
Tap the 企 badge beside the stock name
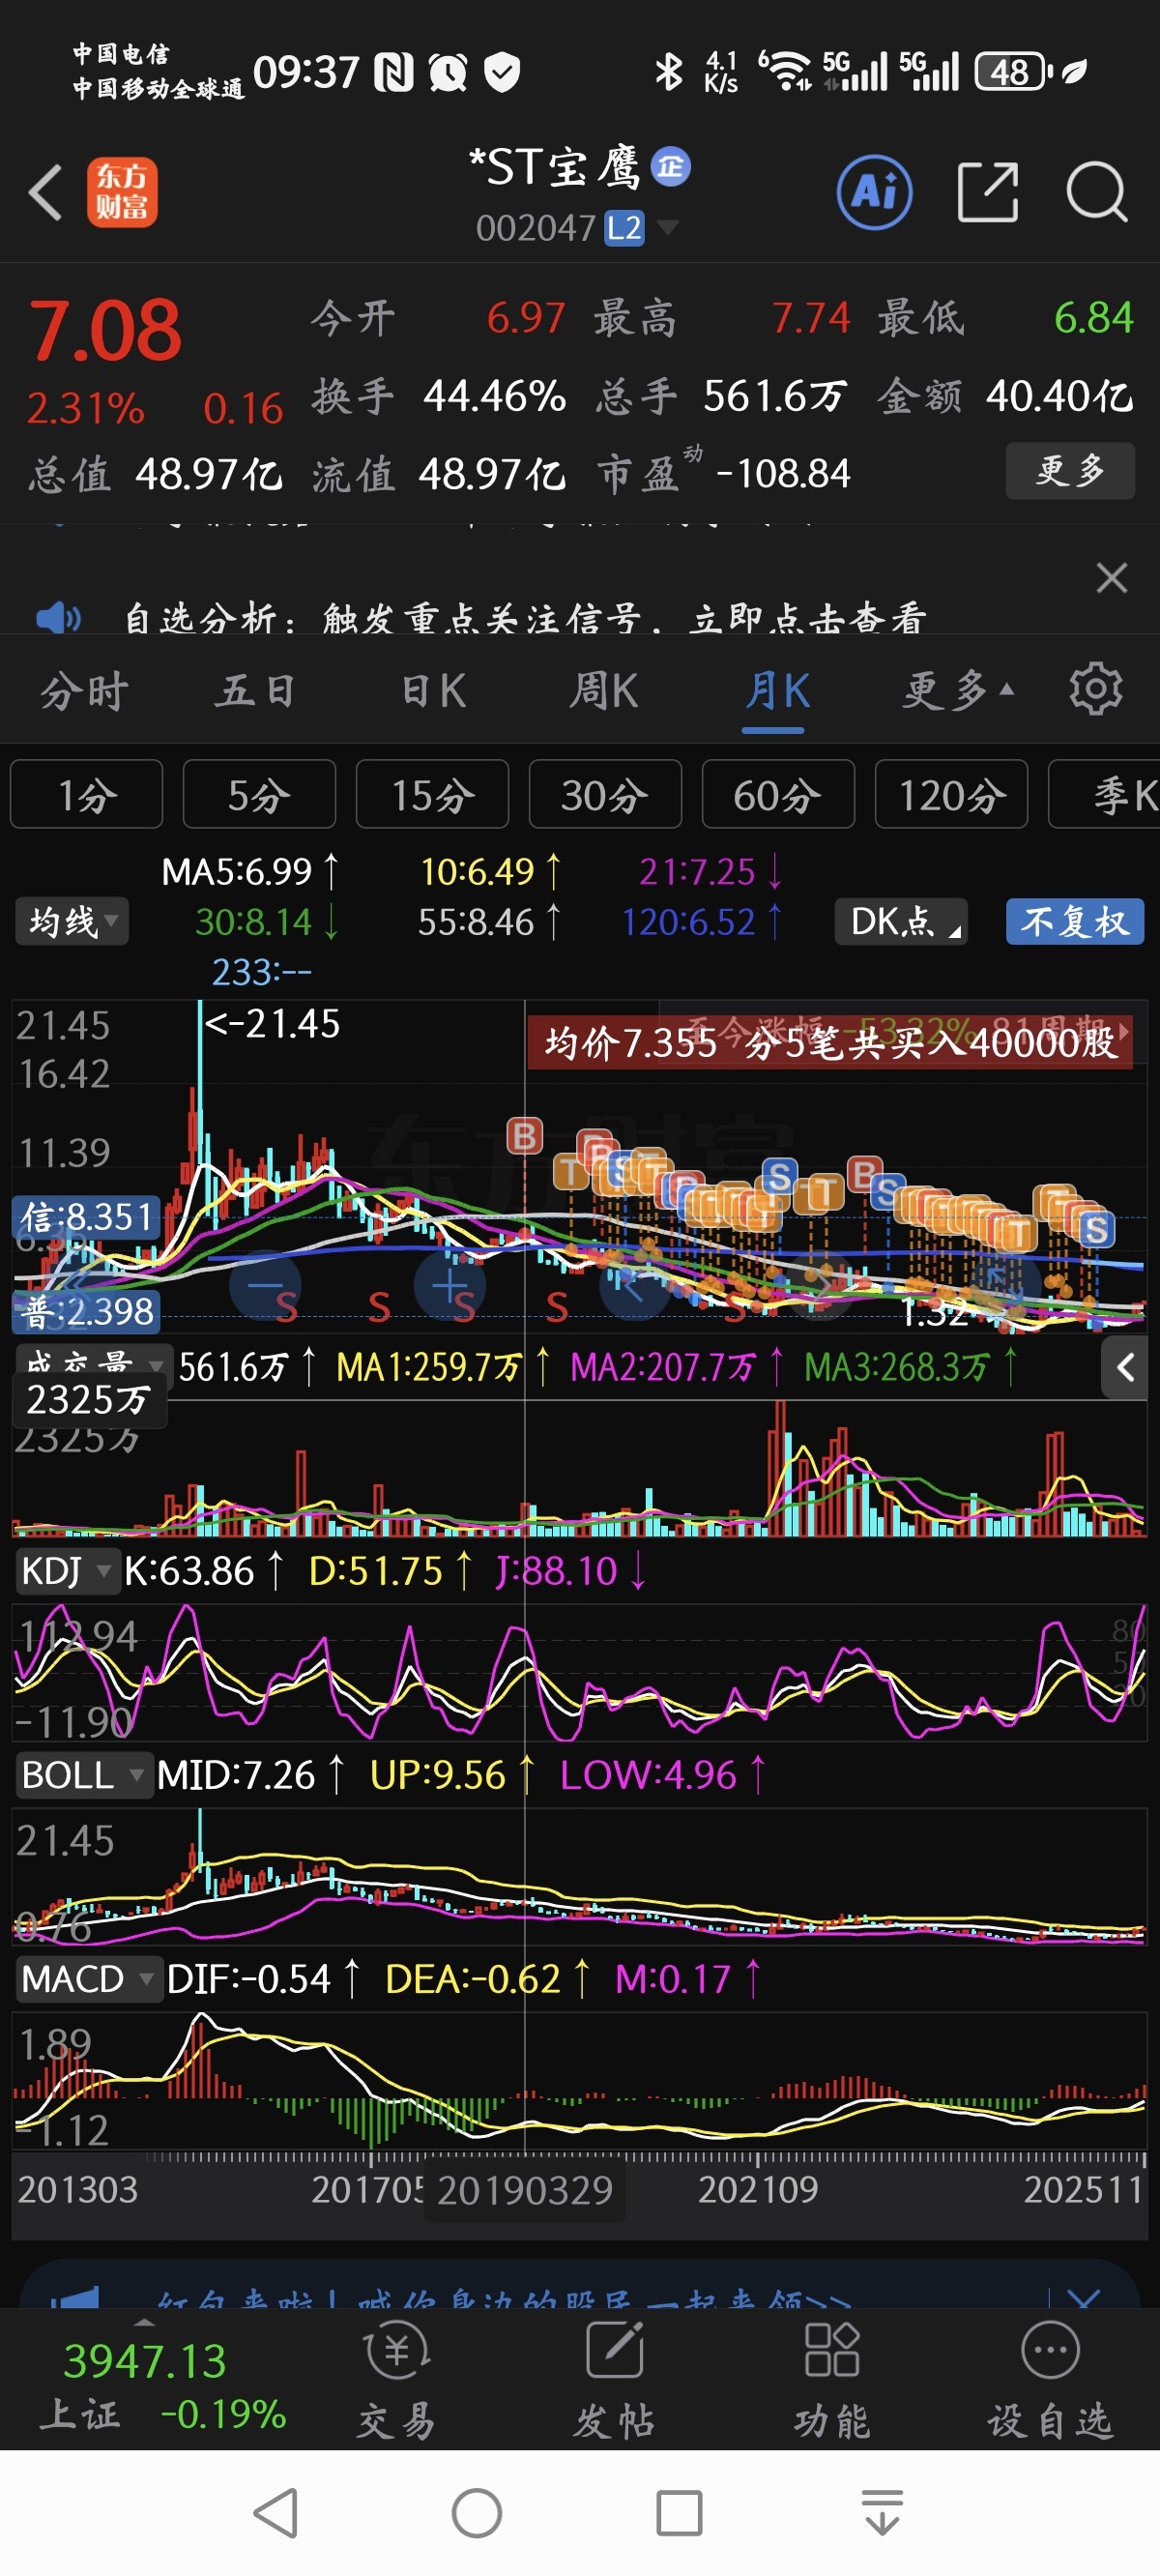pos(670,166)
